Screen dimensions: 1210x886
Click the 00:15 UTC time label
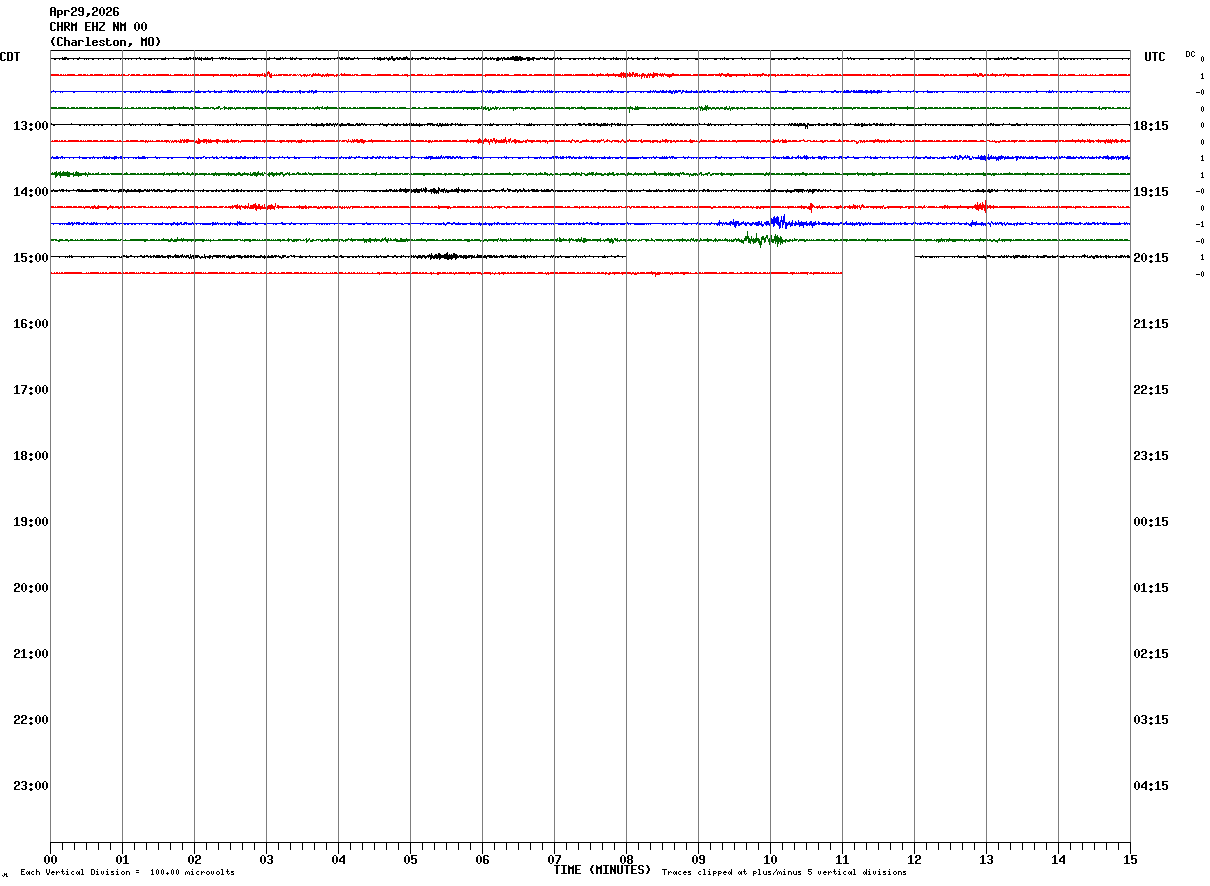coord(1151,521)
